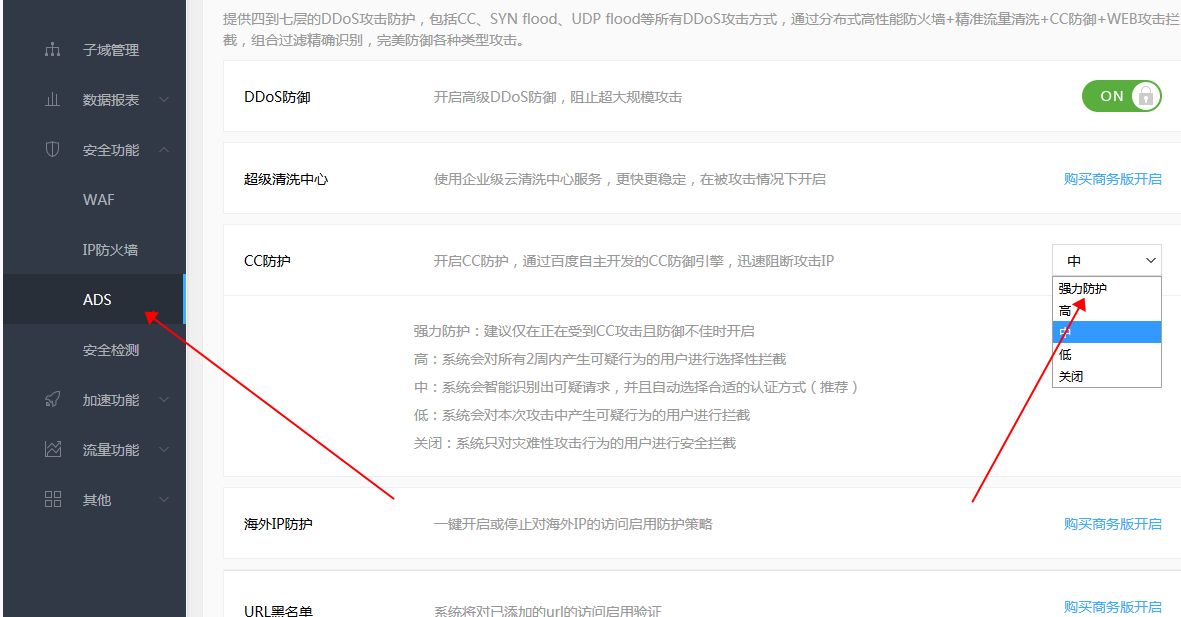The image size is (1181, 617).
Task: Click 购买商务版开启 next to 海外IP防护
Action: coord(1113,522)
